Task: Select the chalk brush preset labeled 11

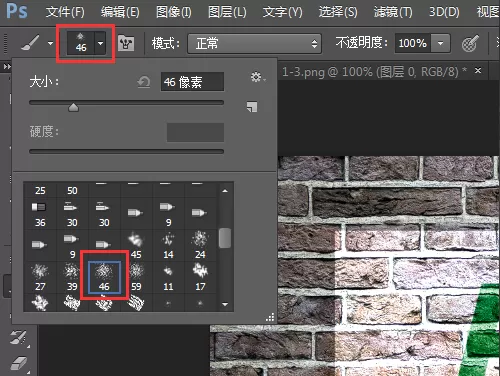Action: [168, 278]
